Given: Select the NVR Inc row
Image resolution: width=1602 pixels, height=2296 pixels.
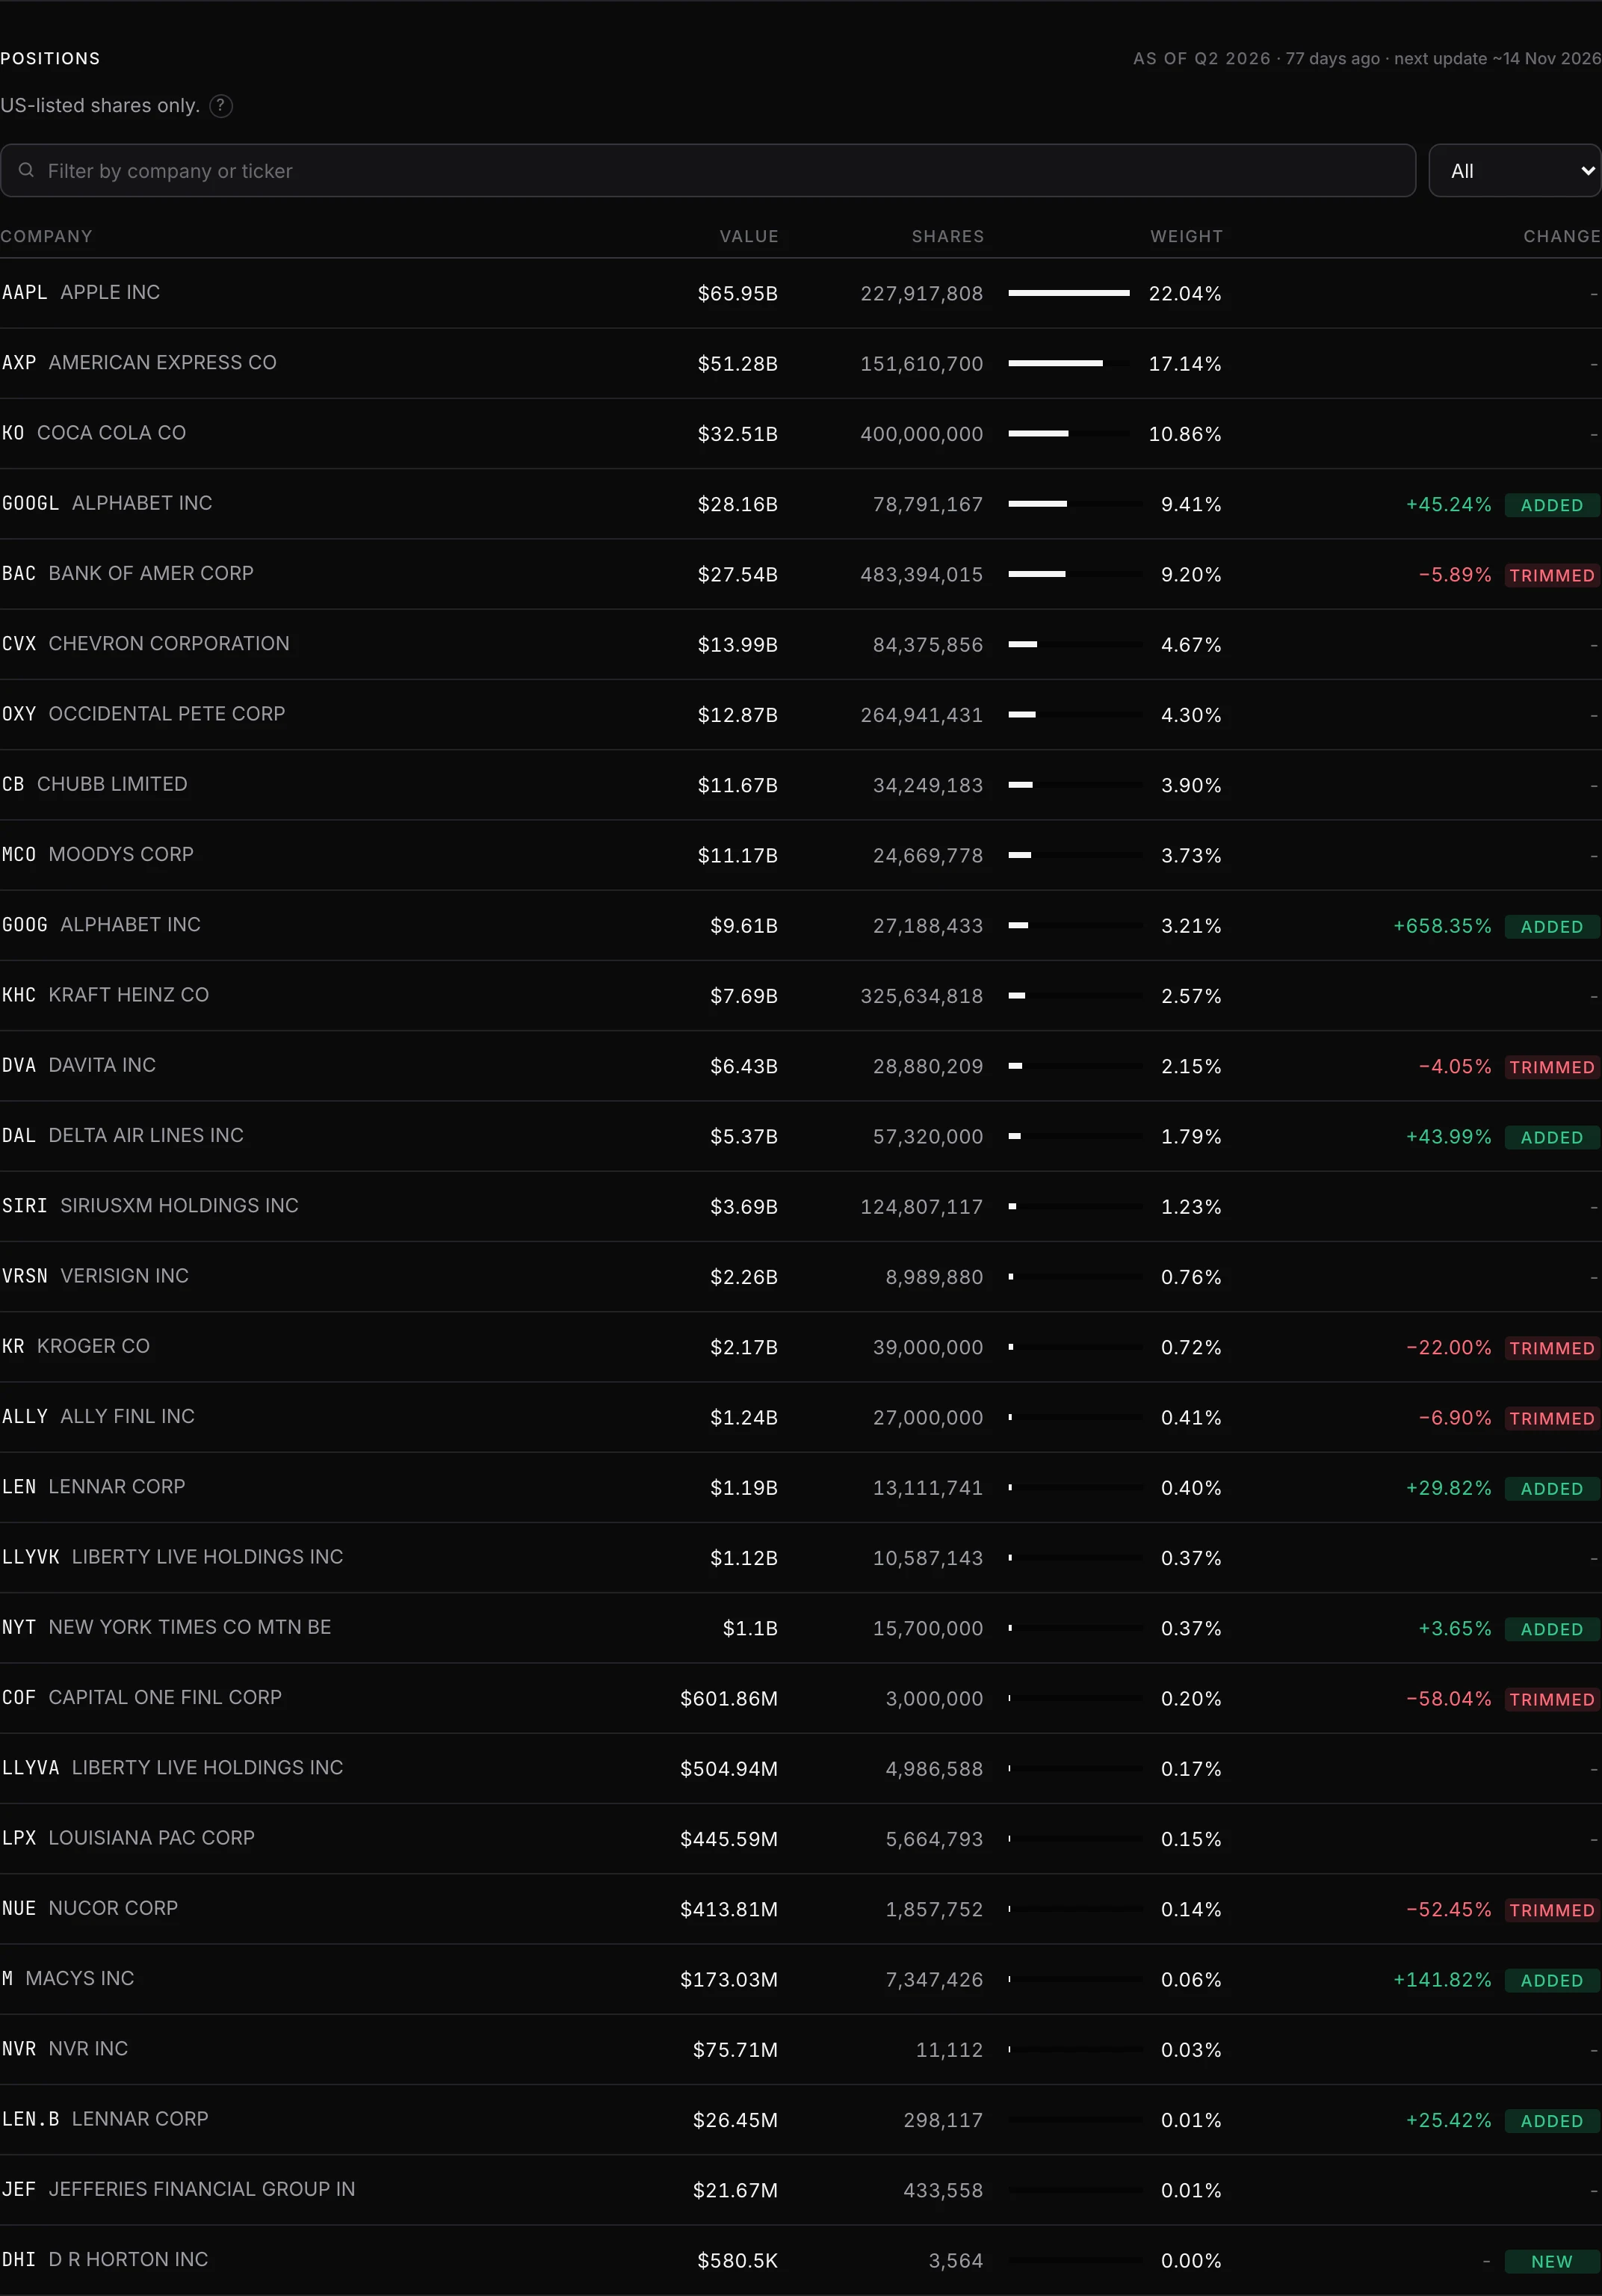Looking at the screenshot, I should (801, 2049).
